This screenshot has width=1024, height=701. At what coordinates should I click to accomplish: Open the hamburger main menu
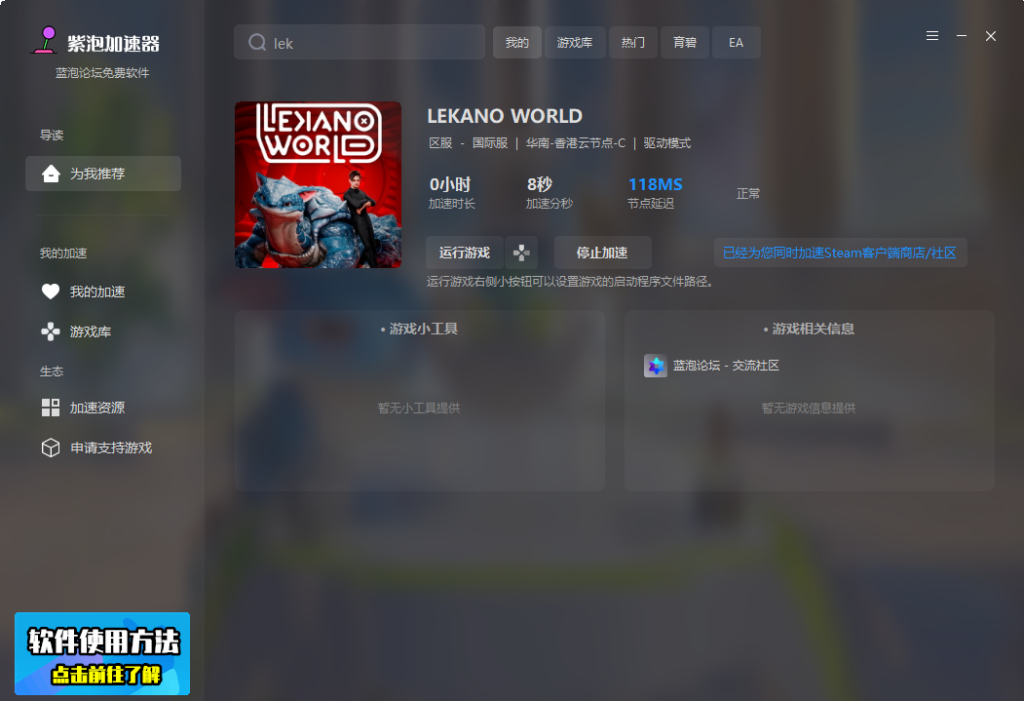pyautogui.click(x=932, y=36)
